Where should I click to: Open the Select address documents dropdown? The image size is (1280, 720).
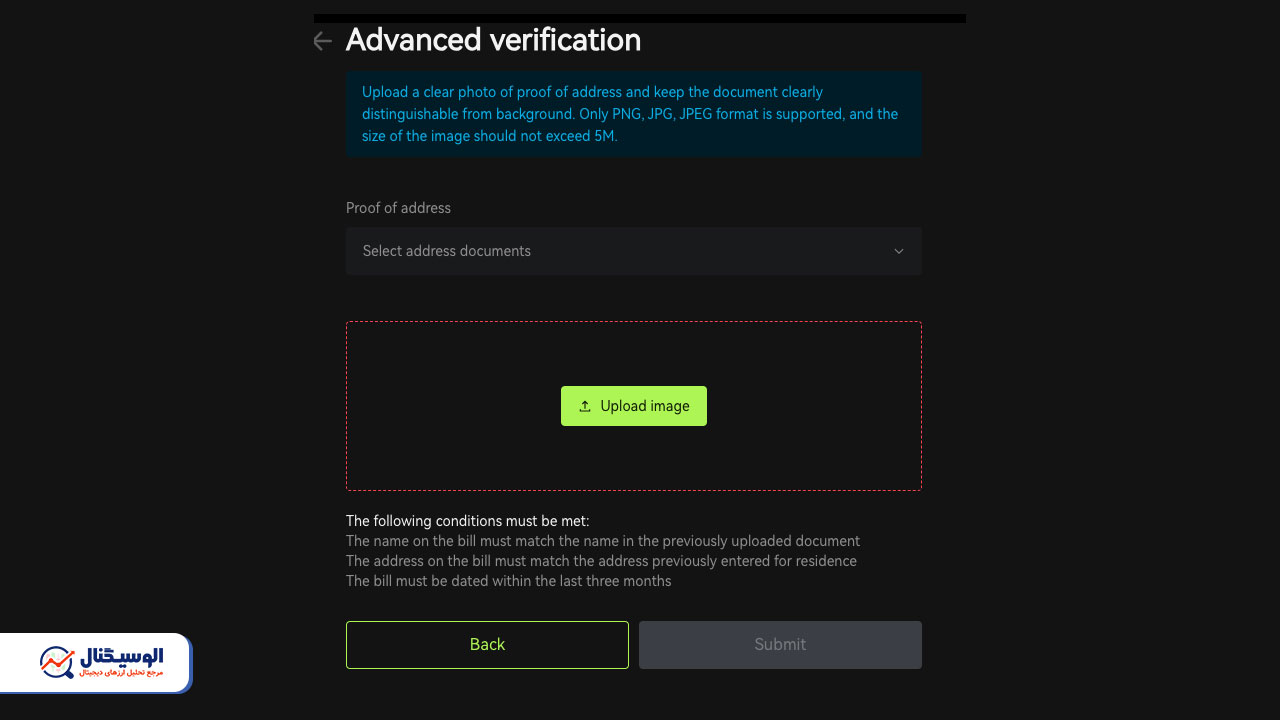634,251
